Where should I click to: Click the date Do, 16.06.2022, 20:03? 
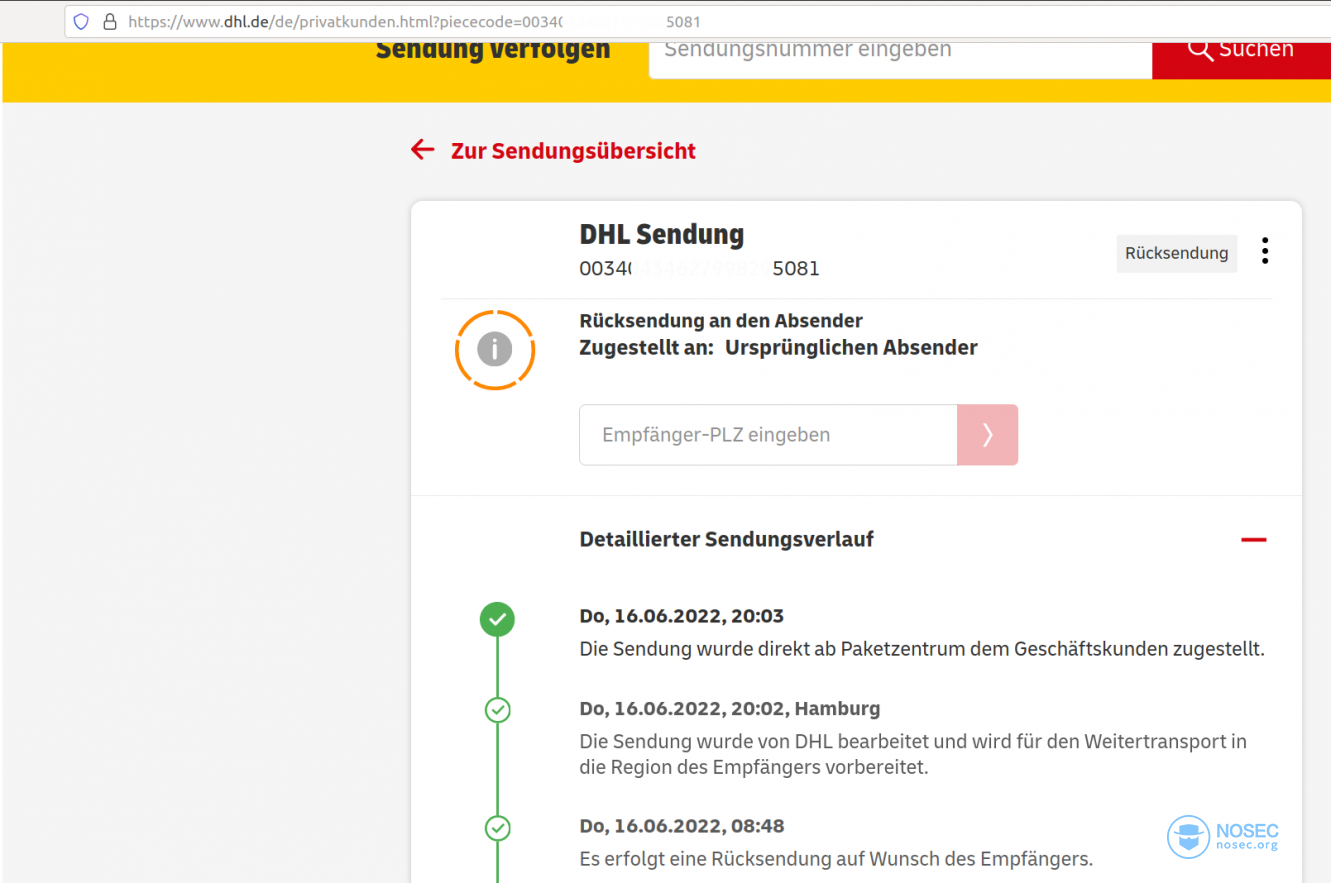682,616
